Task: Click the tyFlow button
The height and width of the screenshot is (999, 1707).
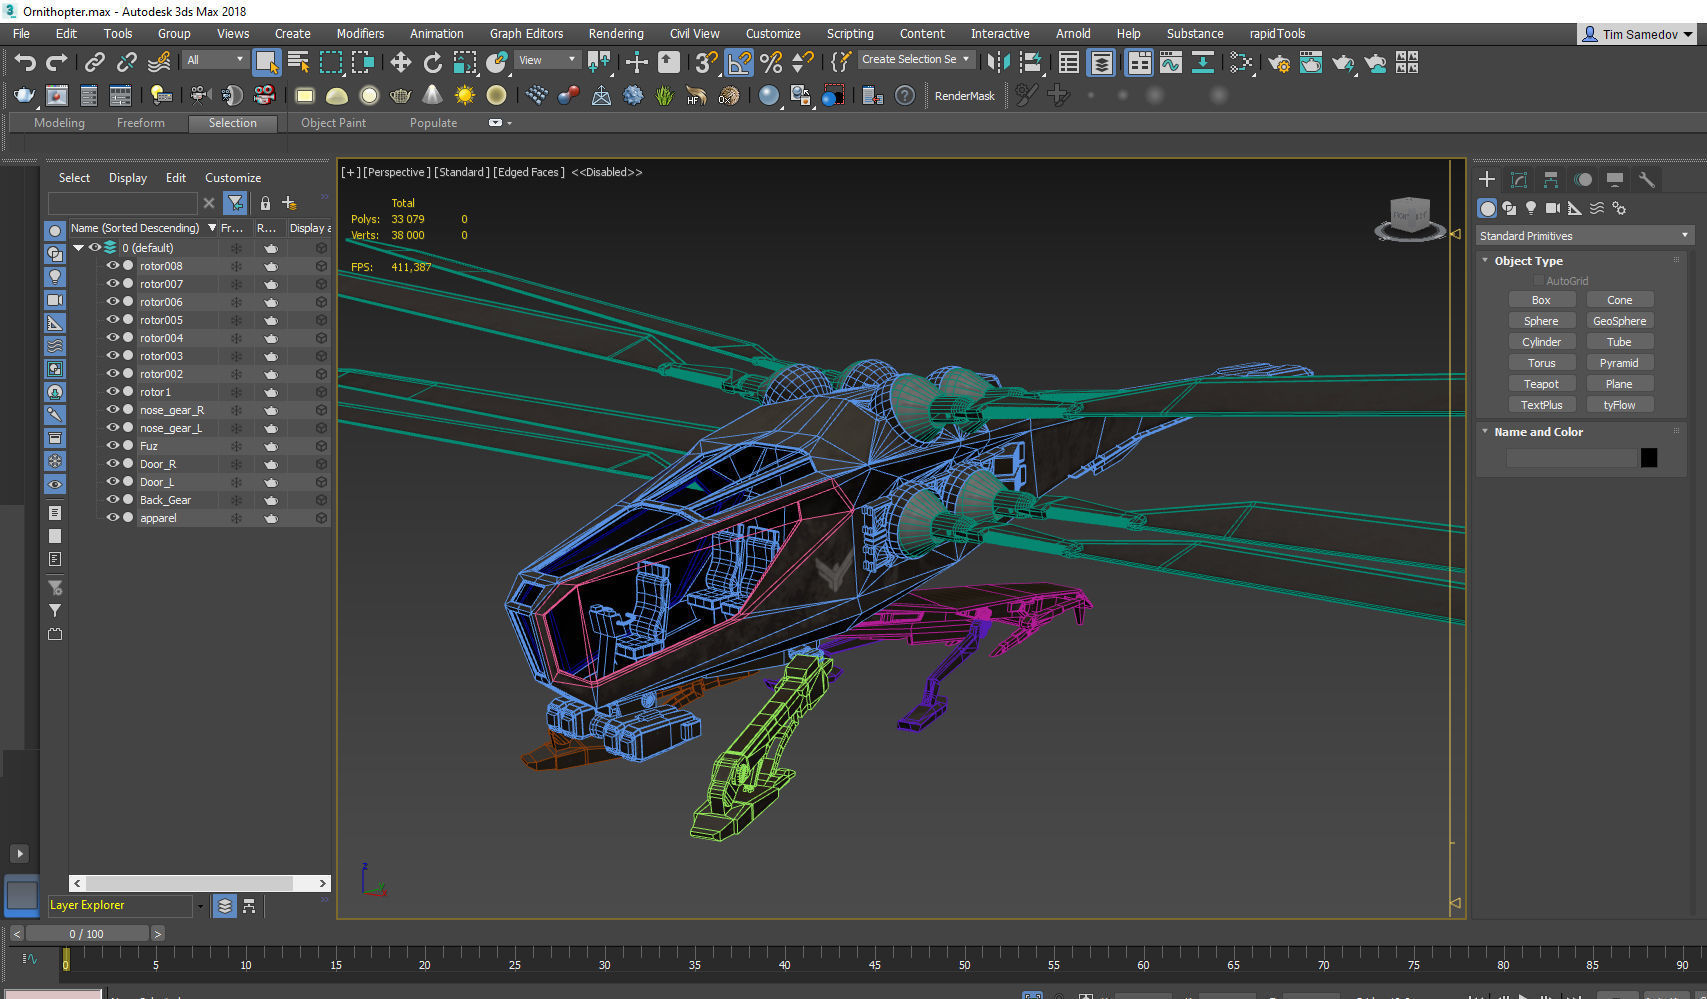Action: tap(1619, 405)
